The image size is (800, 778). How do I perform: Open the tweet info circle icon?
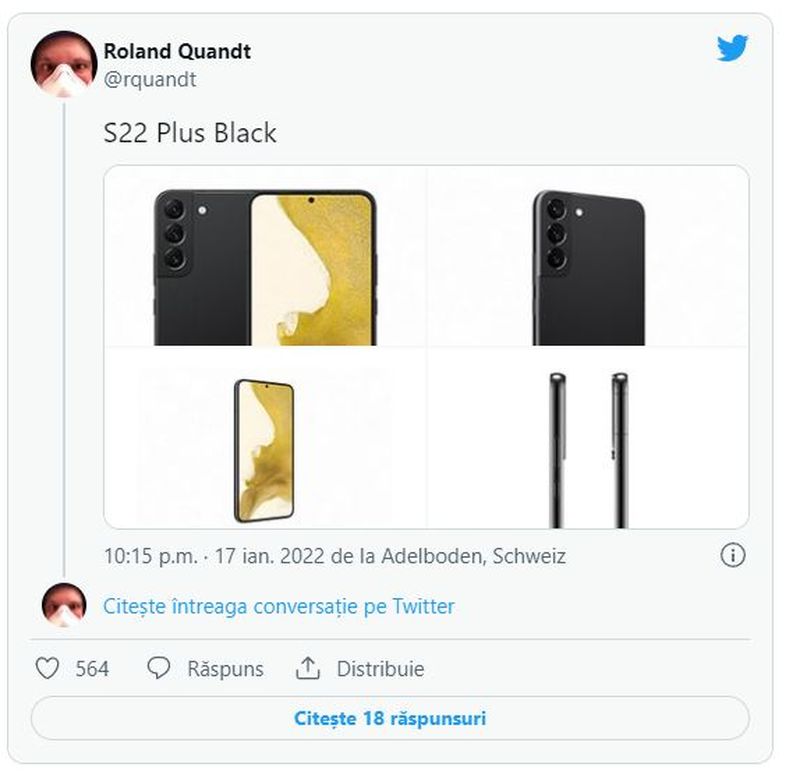pos(733,556)
